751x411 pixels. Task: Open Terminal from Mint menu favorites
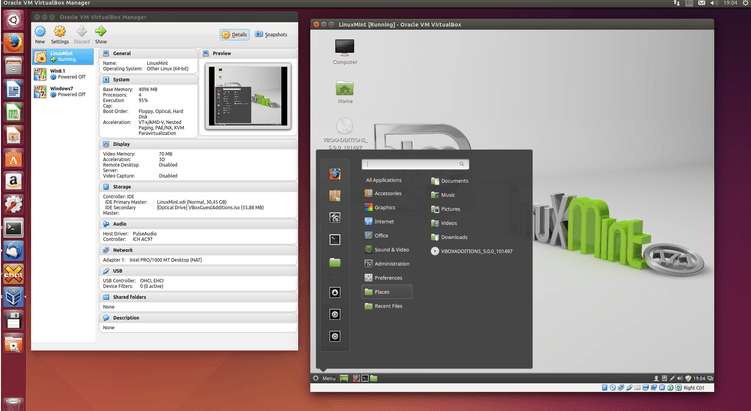[335, 239]
